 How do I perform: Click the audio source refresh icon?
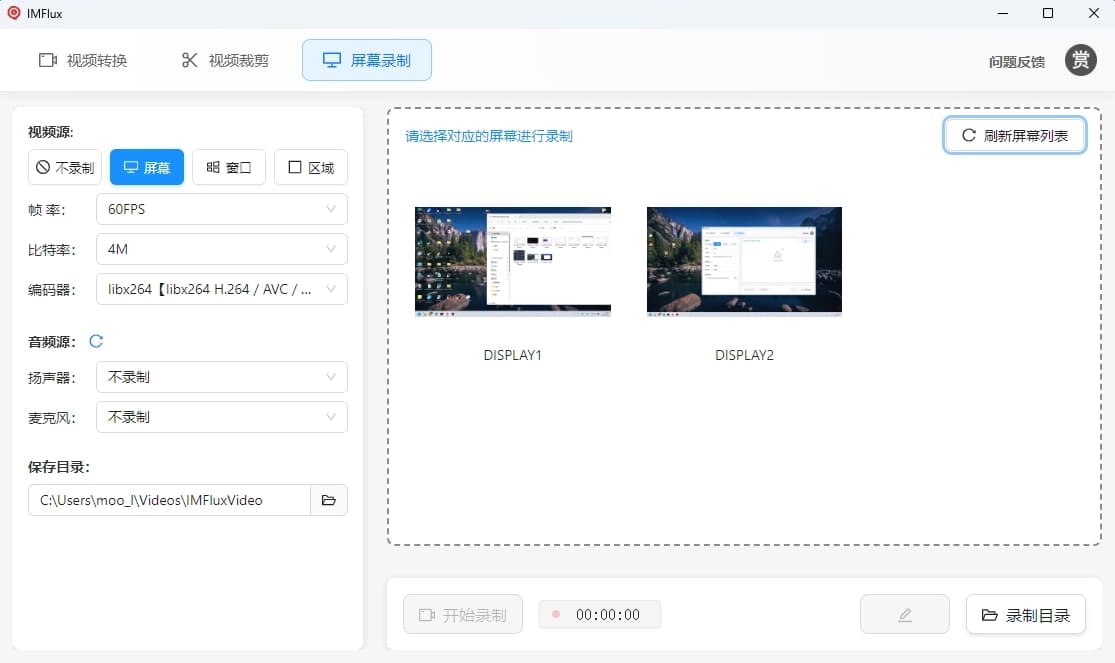(96, 341)
